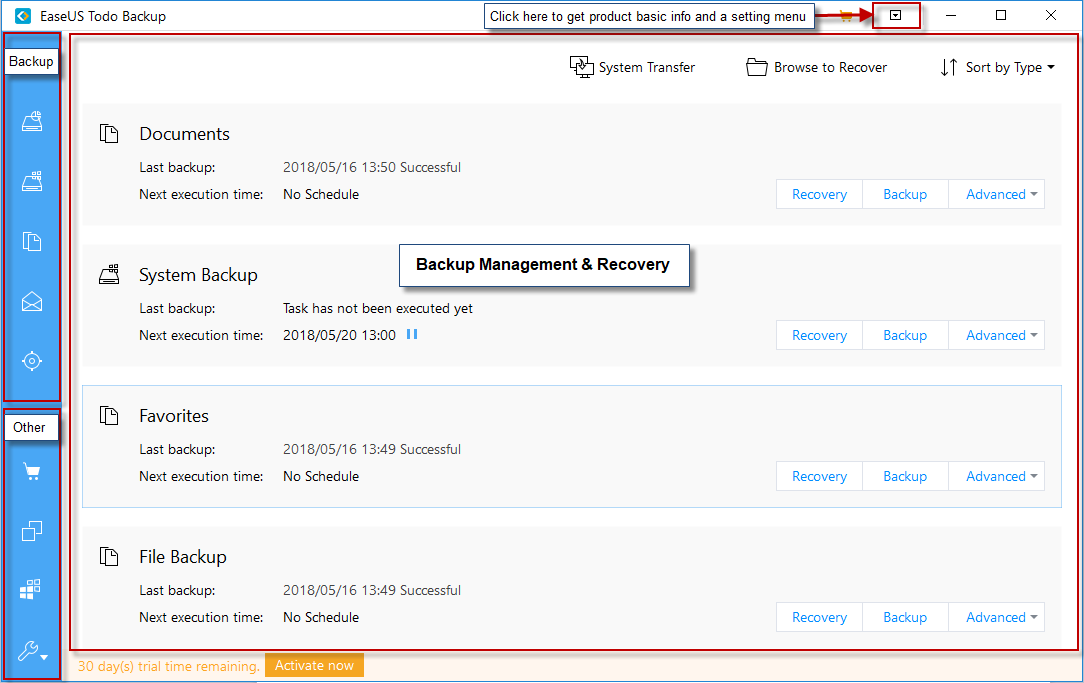The height and width of the screenshot is (683, 1084).
Task: Open System Clone windows icon
Action: pos(30,589)
